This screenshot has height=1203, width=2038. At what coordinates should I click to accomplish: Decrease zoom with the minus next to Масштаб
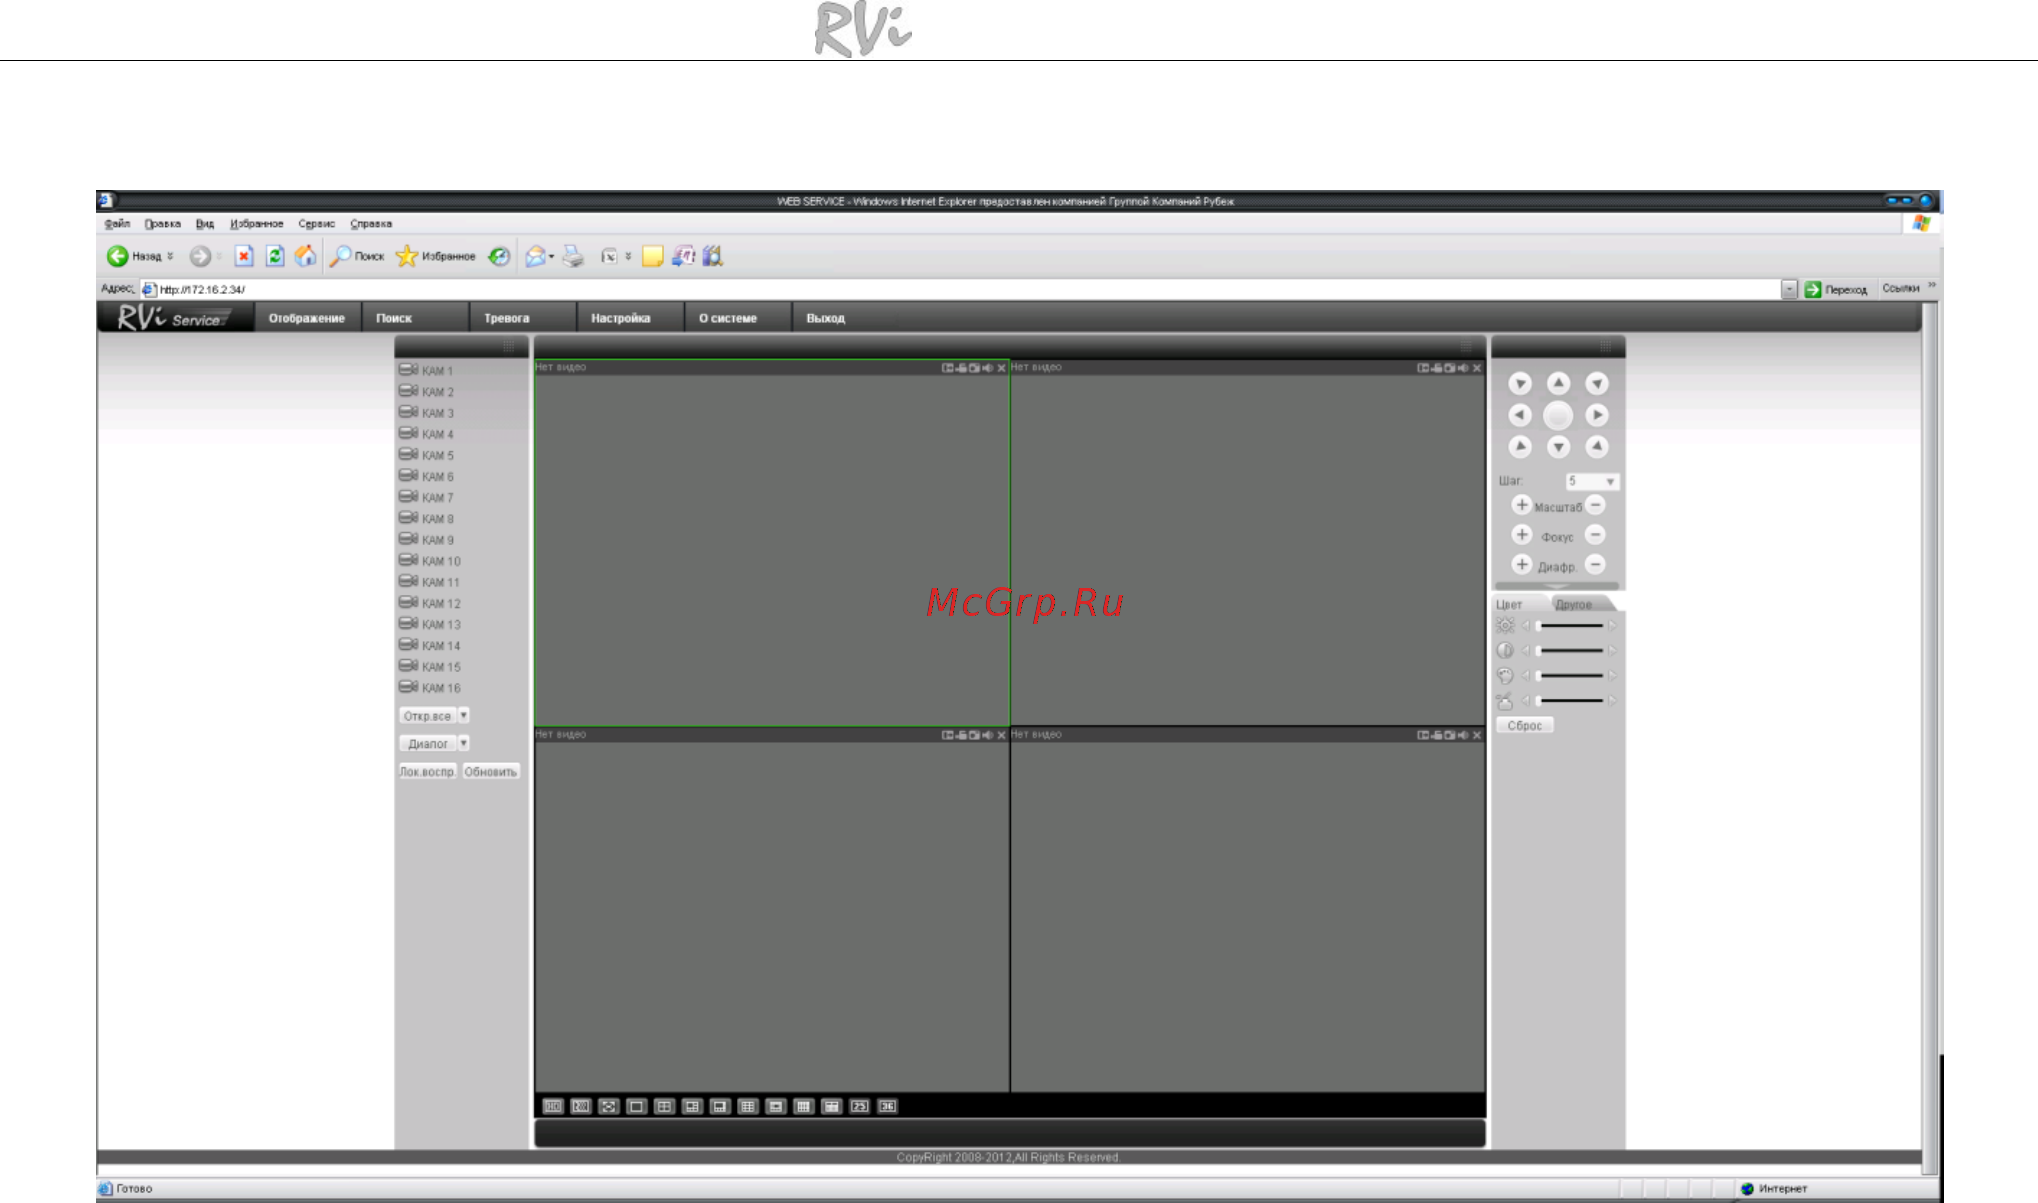[1596, 505]
